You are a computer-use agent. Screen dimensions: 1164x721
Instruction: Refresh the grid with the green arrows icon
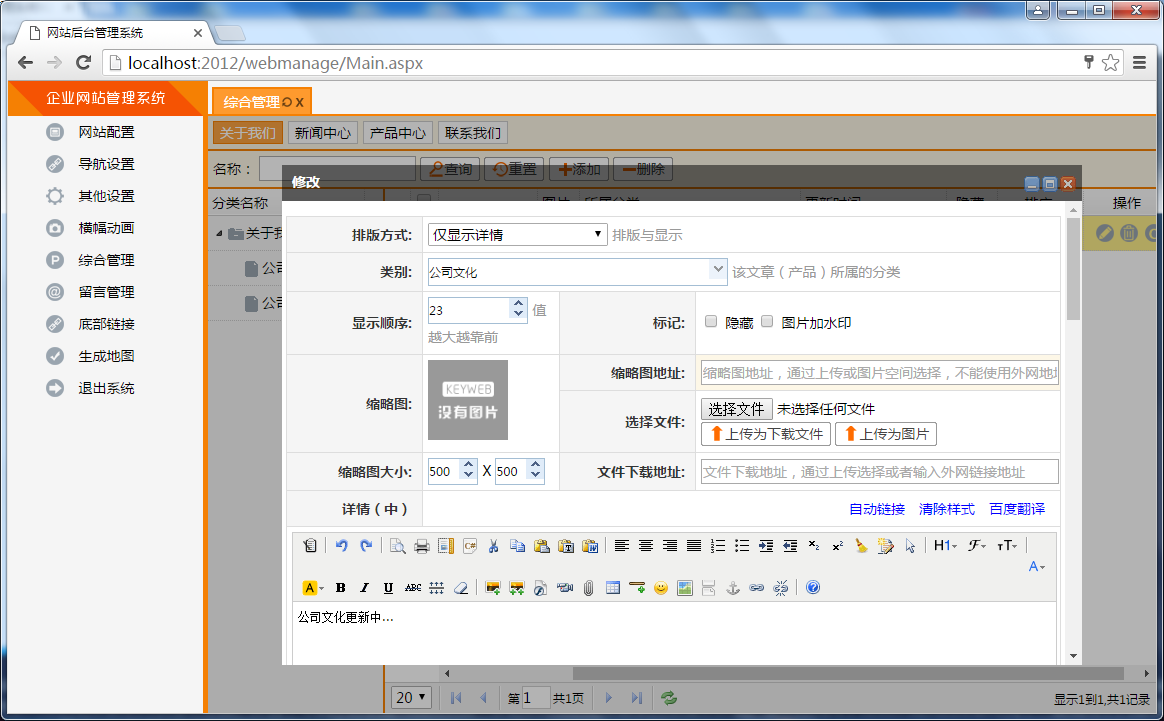tap(669, 698)
